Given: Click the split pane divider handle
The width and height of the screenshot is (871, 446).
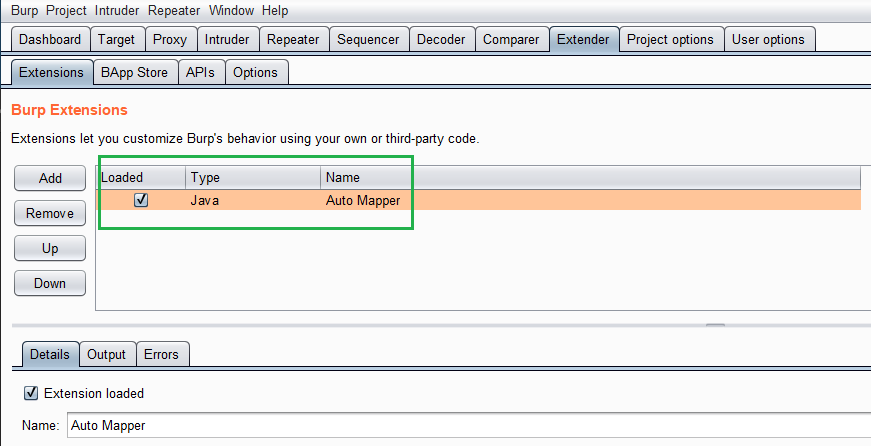Looking at the screenshot, I should pyautogui.click(x=715, y=325).
